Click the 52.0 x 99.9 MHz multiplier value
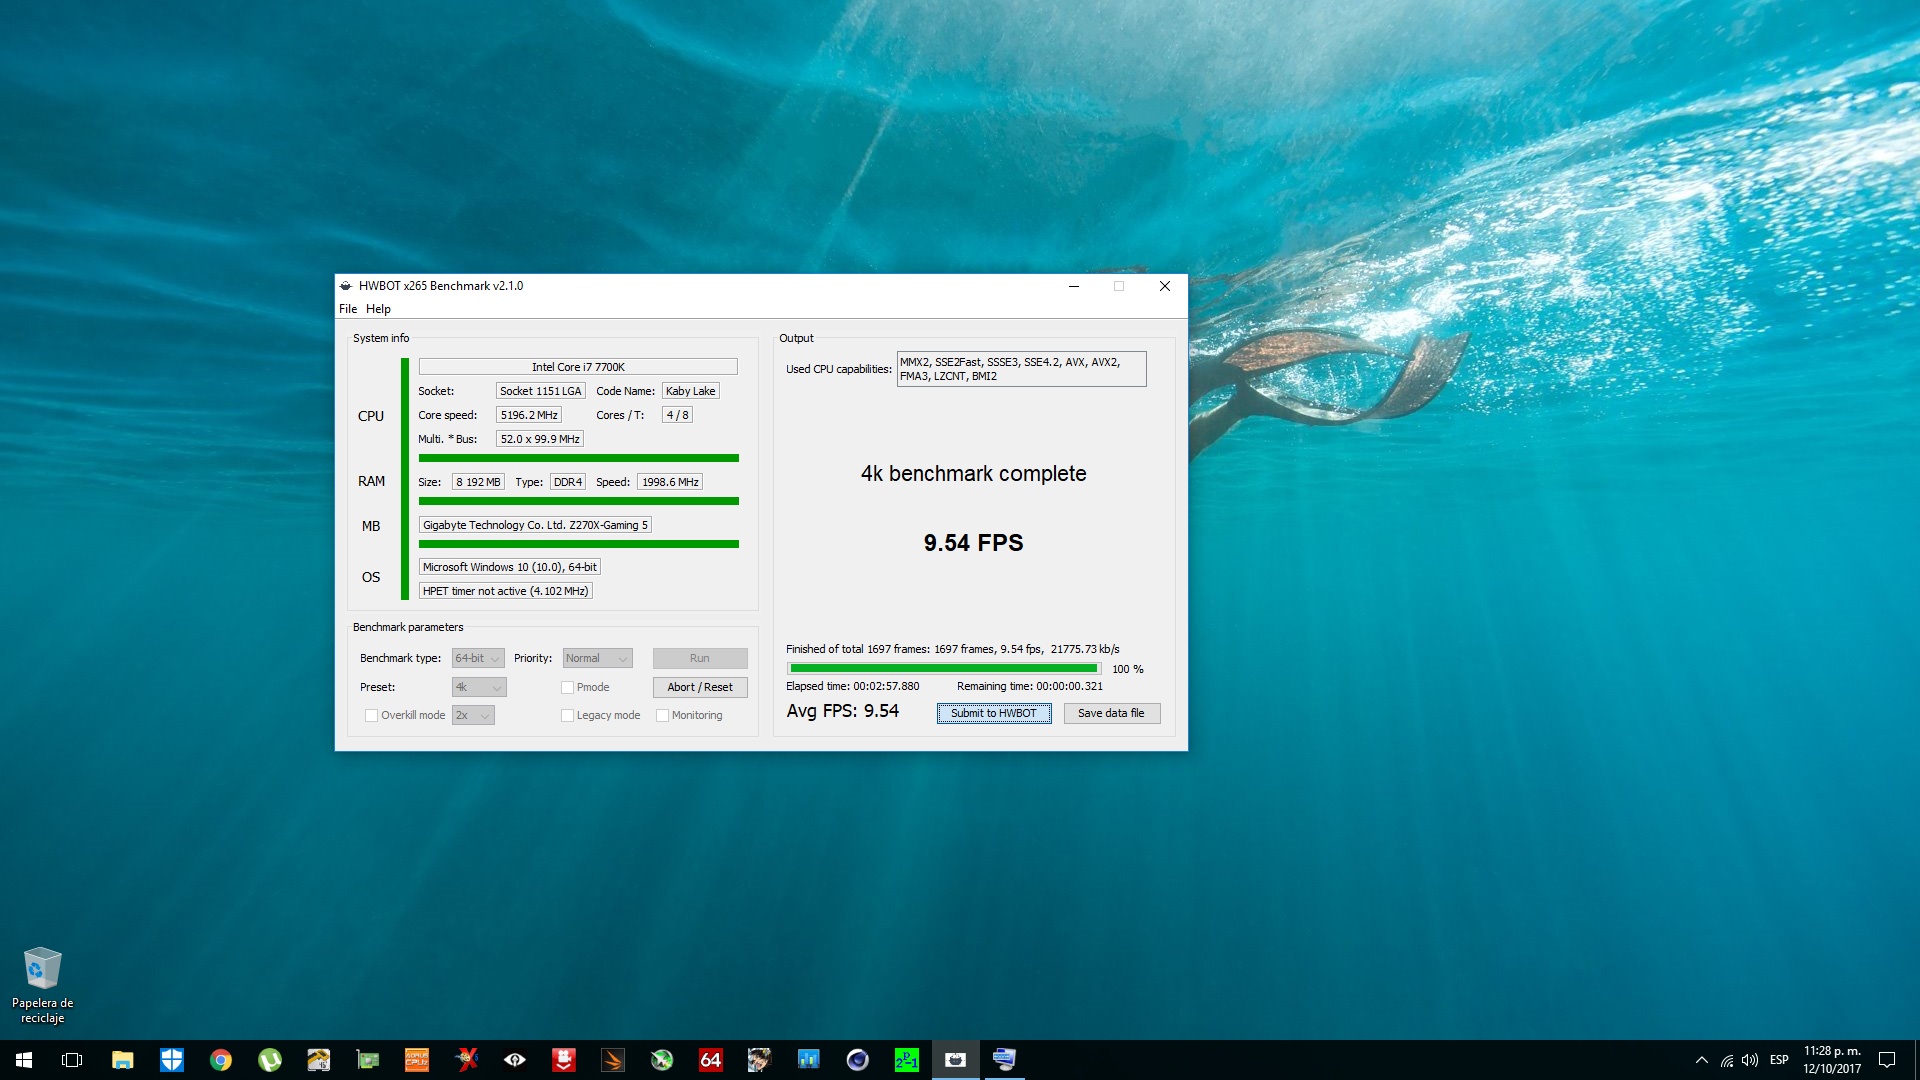The height and width of the screenshot is (1080, 1920). pyautogui.click(x=540, y=439)
